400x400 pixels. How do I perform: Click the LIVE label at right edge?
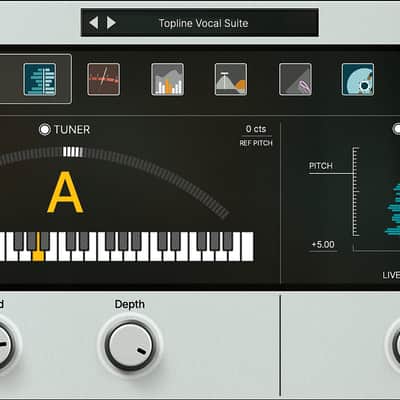(x=391, y=275)
